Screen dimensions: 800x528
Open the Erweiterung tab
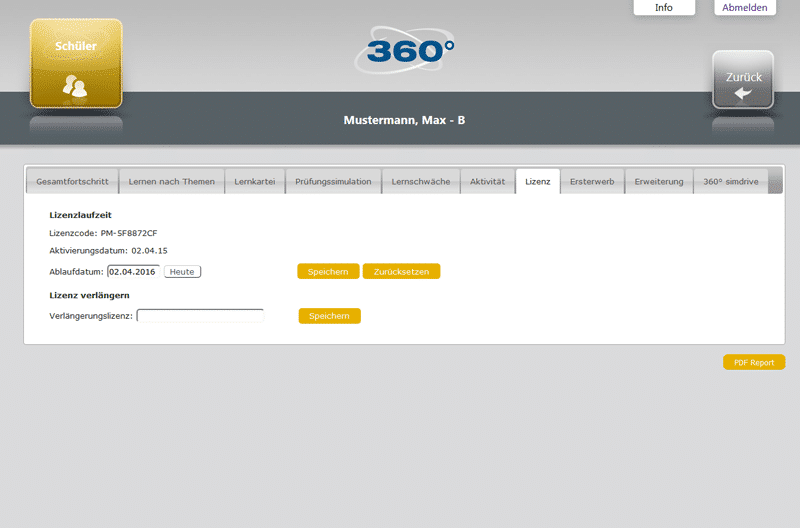tap(658, 181)
